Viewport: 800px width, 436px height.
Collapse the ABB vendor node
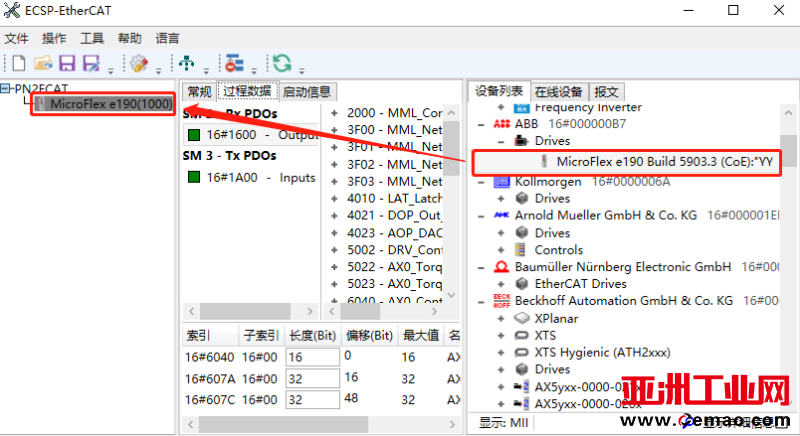481,124
